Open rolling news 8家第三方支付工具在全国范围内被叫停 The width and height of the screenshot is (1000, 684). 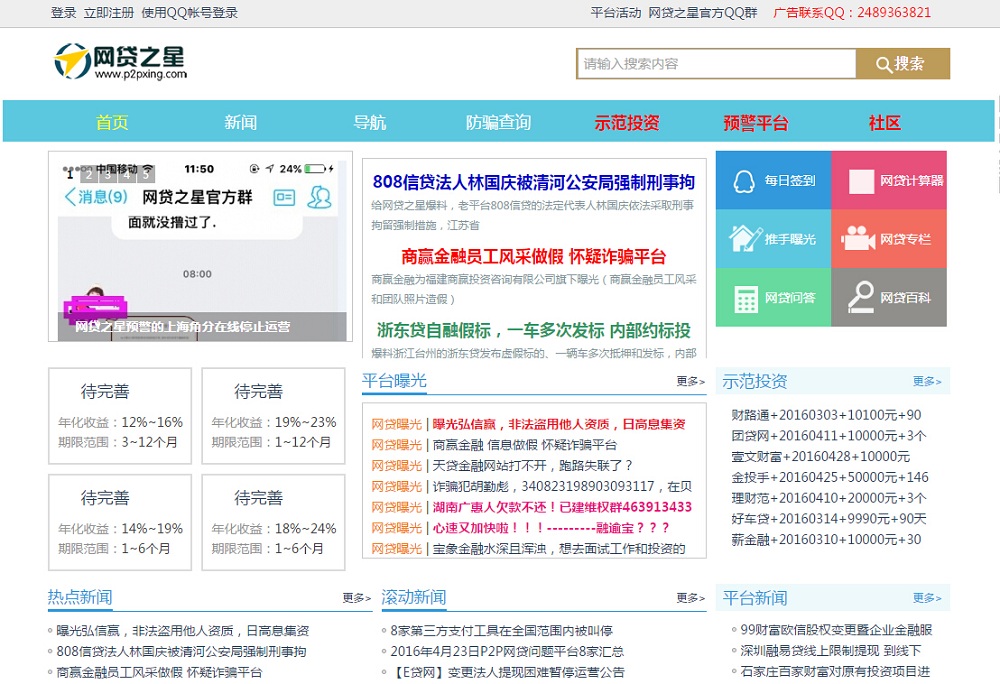[x=501, y=630]
